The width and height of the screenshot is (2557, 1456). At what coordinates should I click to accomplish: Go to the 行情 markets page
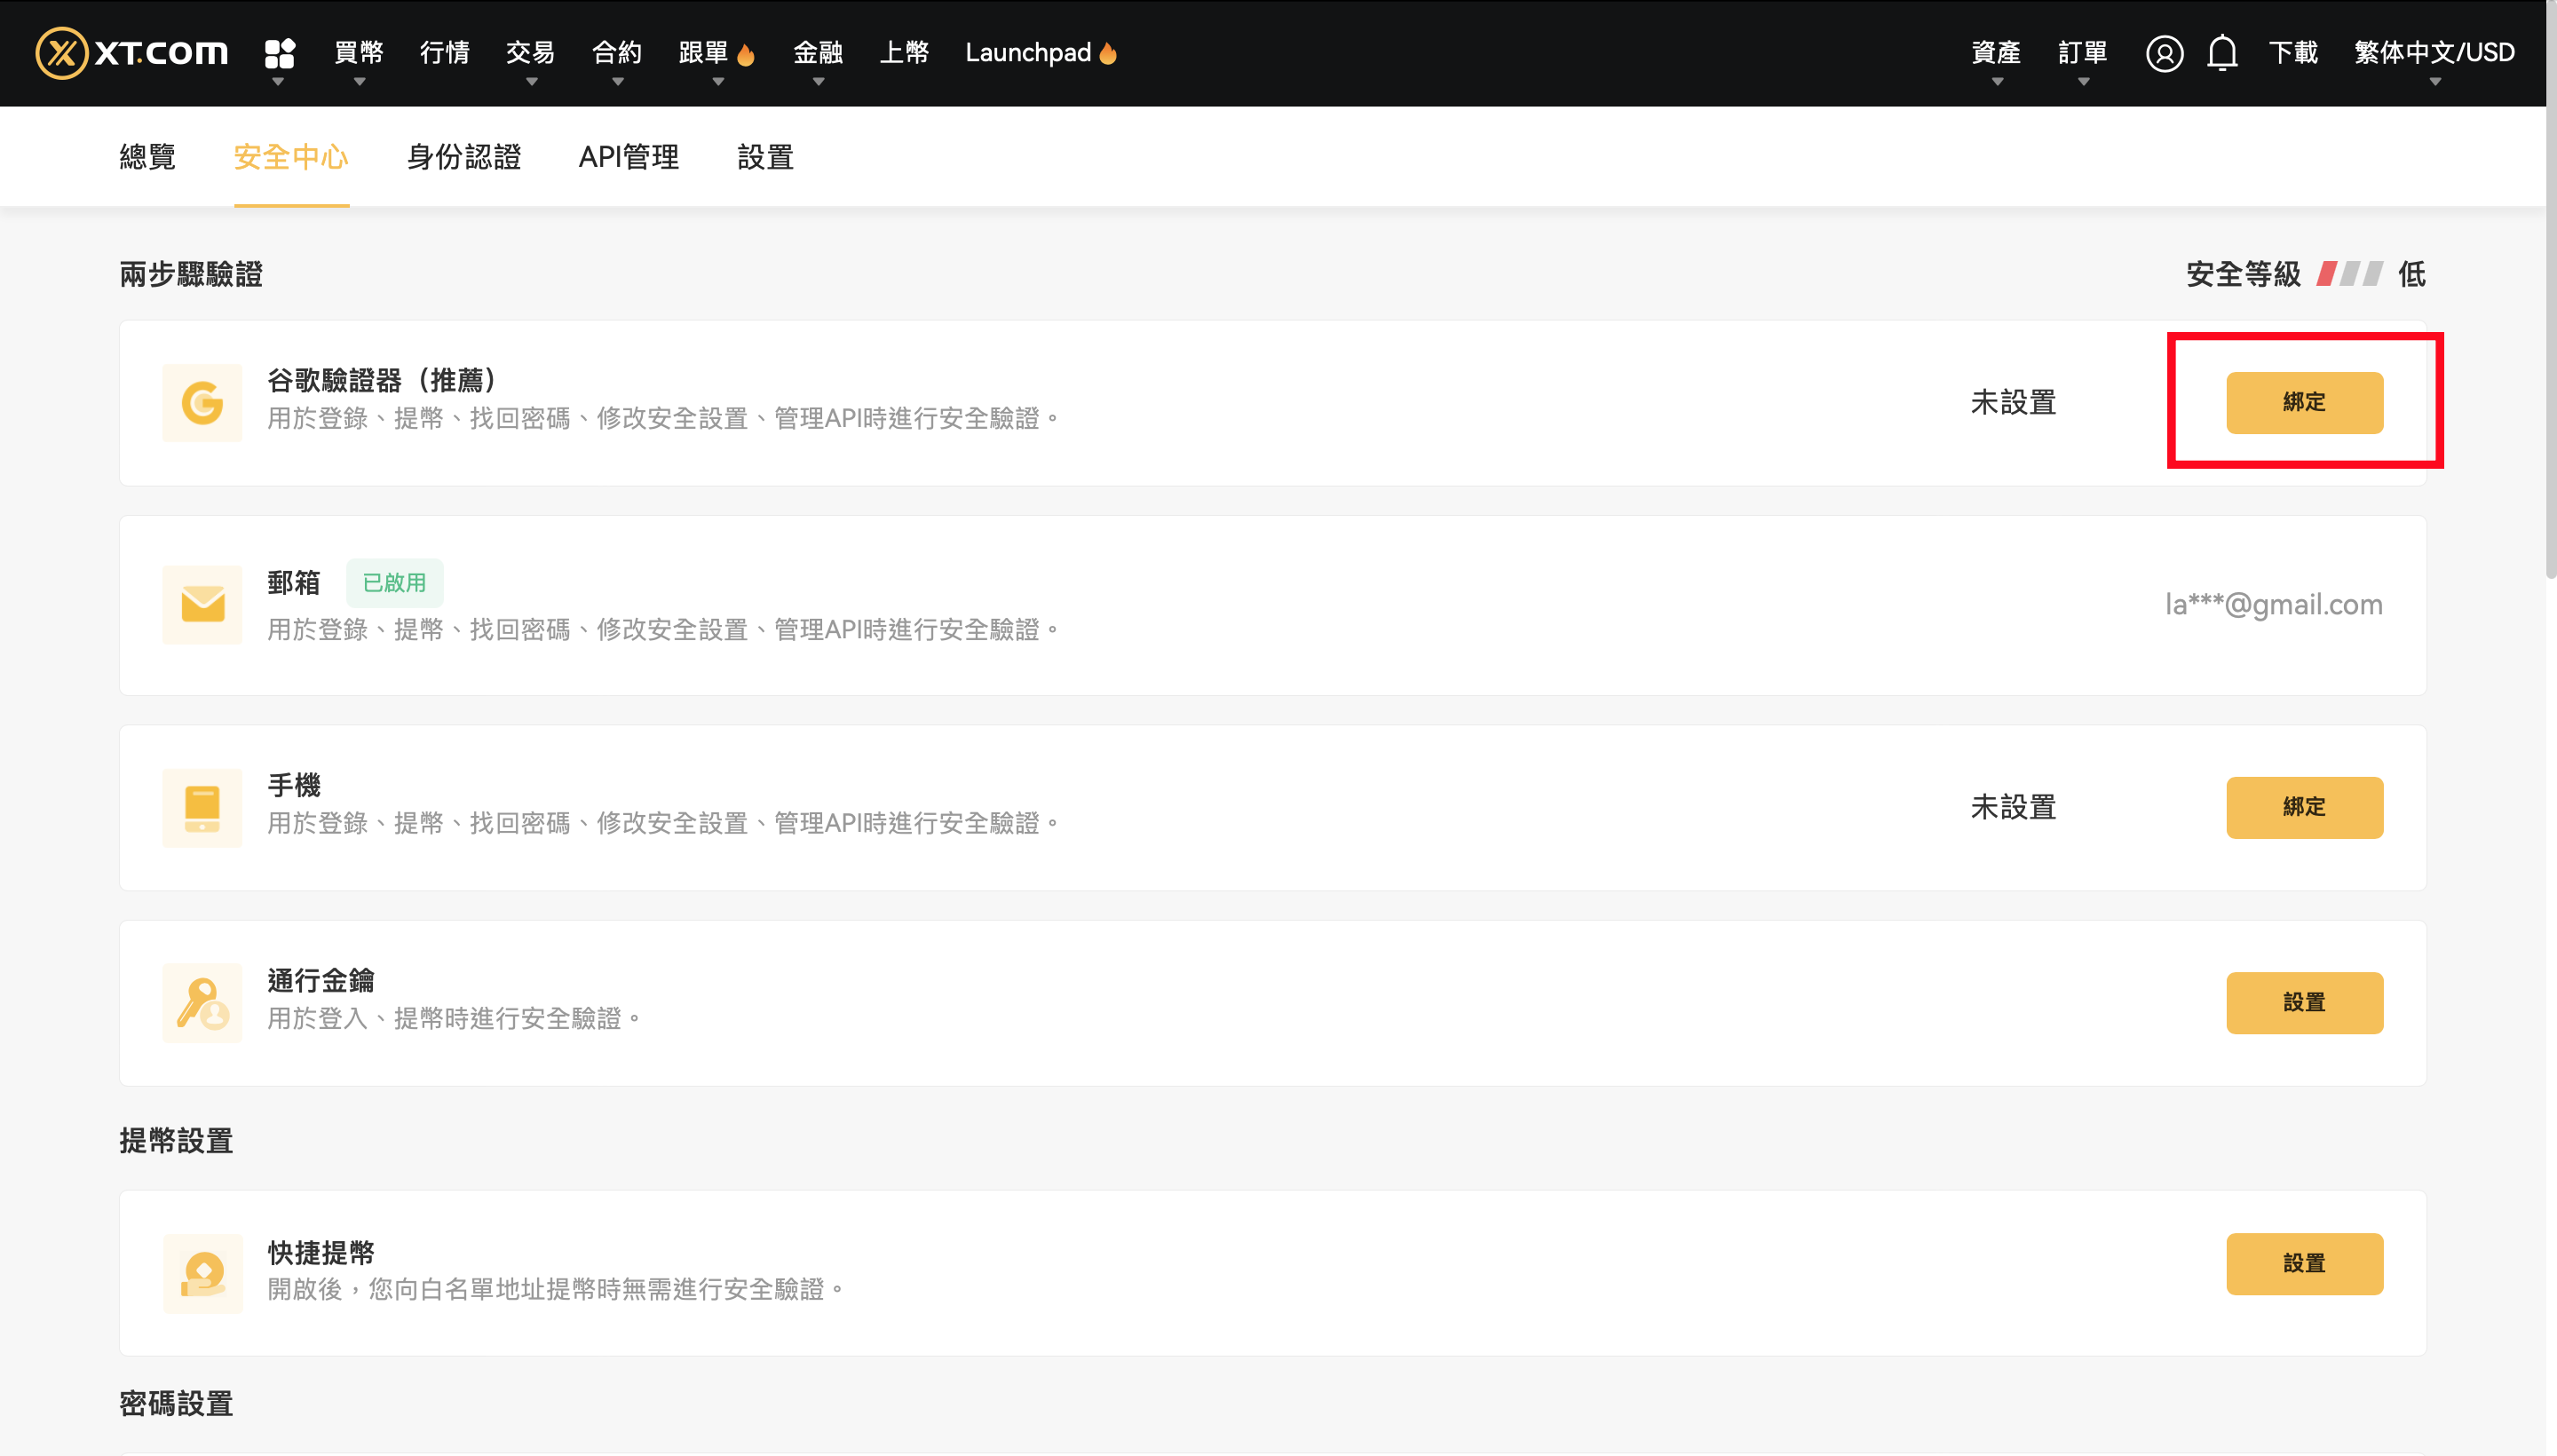tap(445, 53)
